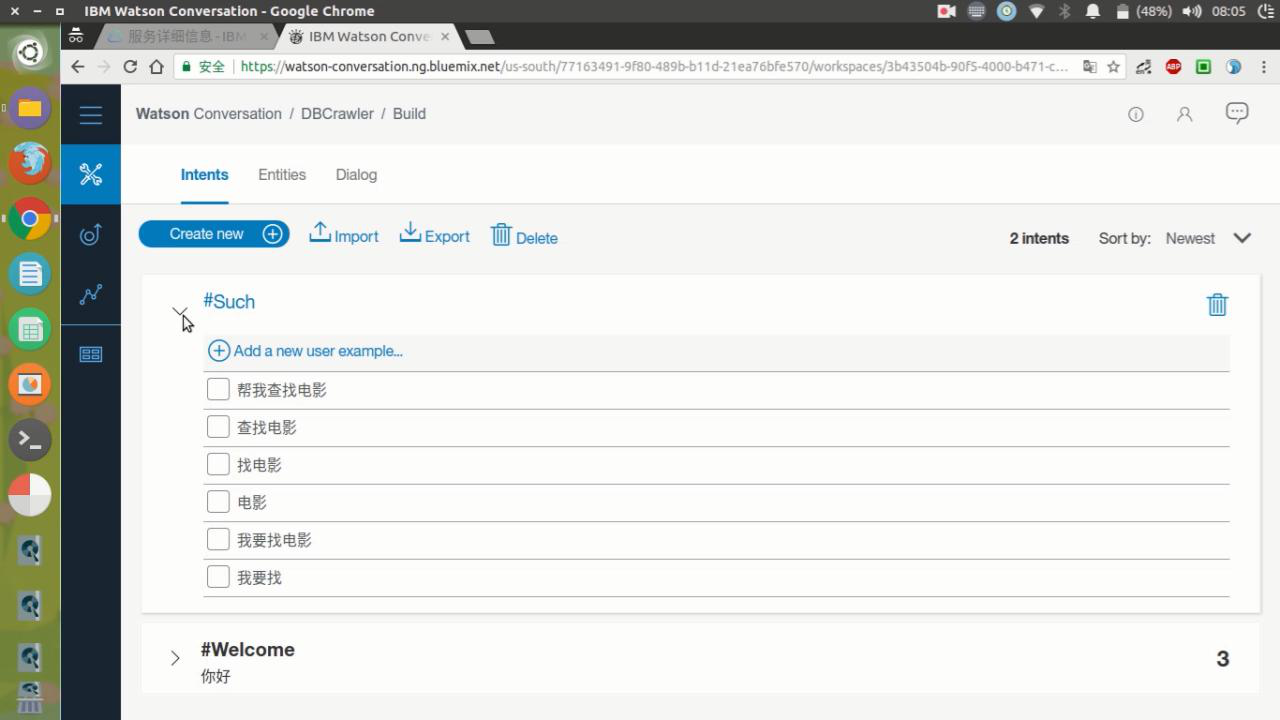Open the Improve analytics sidebar icon

coord(91,294)
